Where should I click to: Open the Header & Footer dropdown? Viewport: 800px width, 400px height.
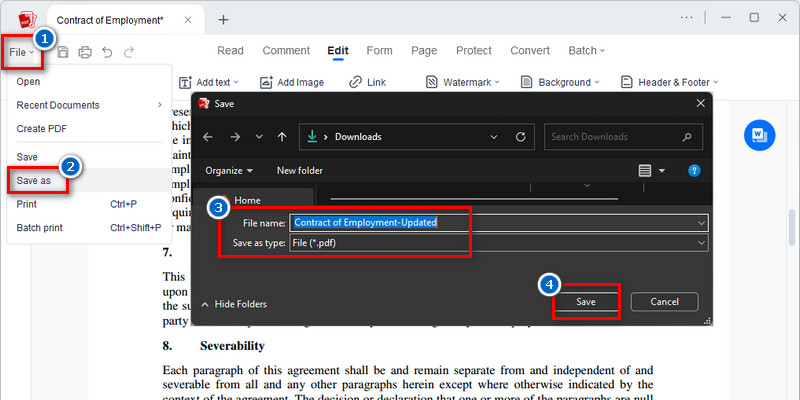(669, 82)
